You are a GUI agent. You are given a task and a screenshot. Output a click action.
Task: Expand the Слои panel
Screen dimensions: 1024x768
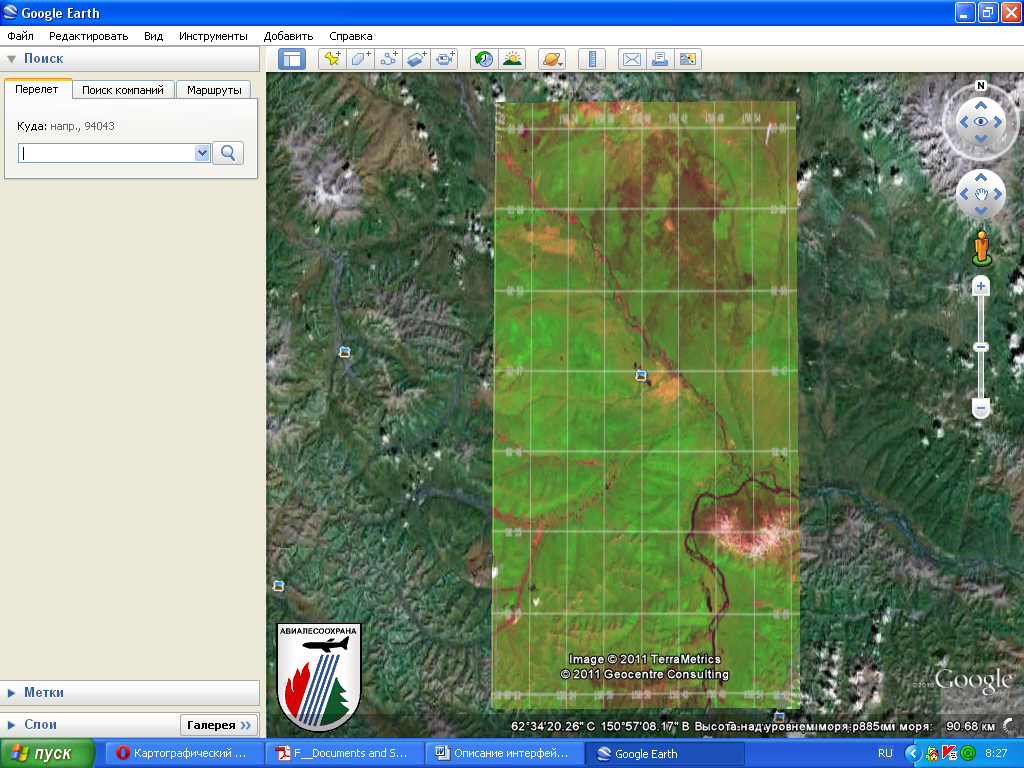(x=12, y=724)
